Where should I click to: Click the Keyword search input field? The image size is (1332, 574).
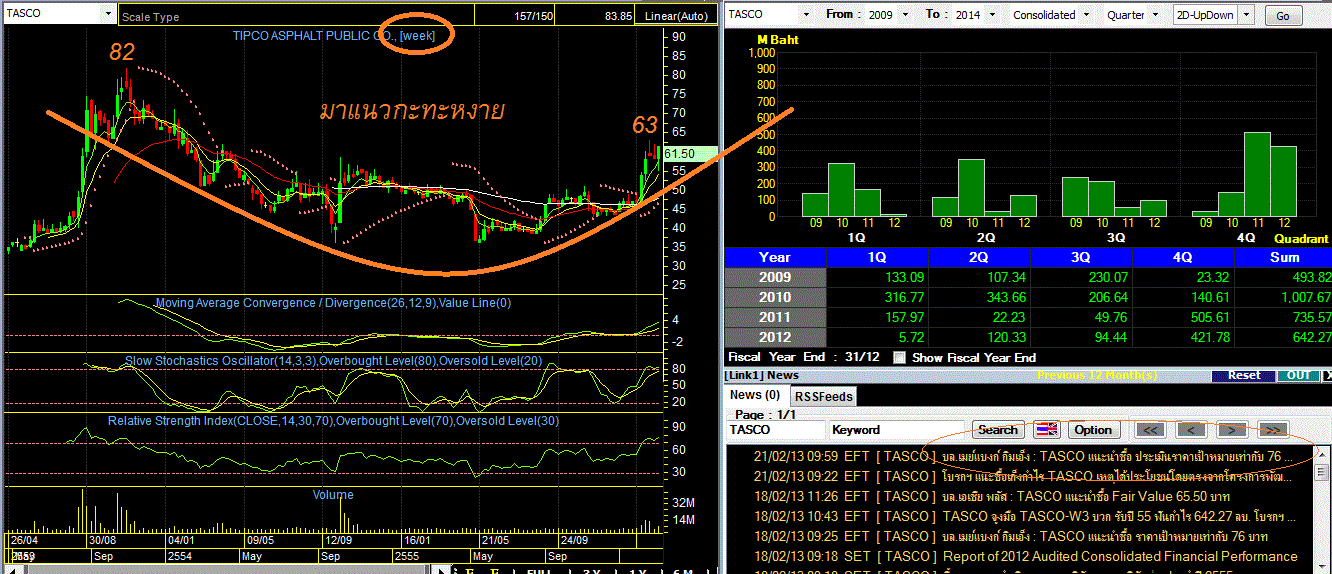coord(897,430)
